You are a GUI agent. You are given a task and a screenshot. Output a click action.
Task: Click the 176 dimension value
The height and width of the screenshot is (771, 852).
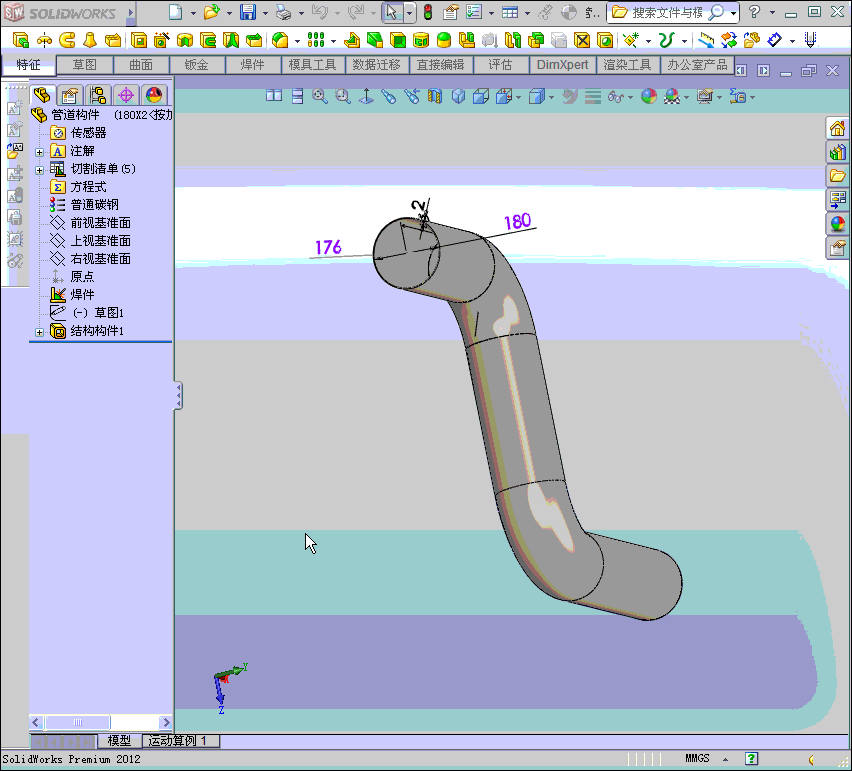pyautogui.click(x=329, y=247)
